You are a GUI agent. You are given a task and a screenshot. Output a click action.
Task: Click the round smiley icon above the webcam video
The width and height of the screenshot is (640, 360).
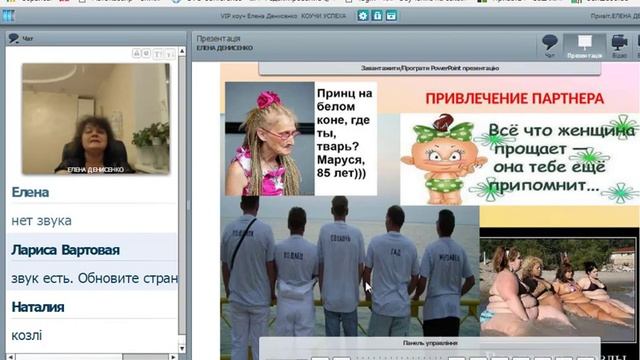point(146,53)
